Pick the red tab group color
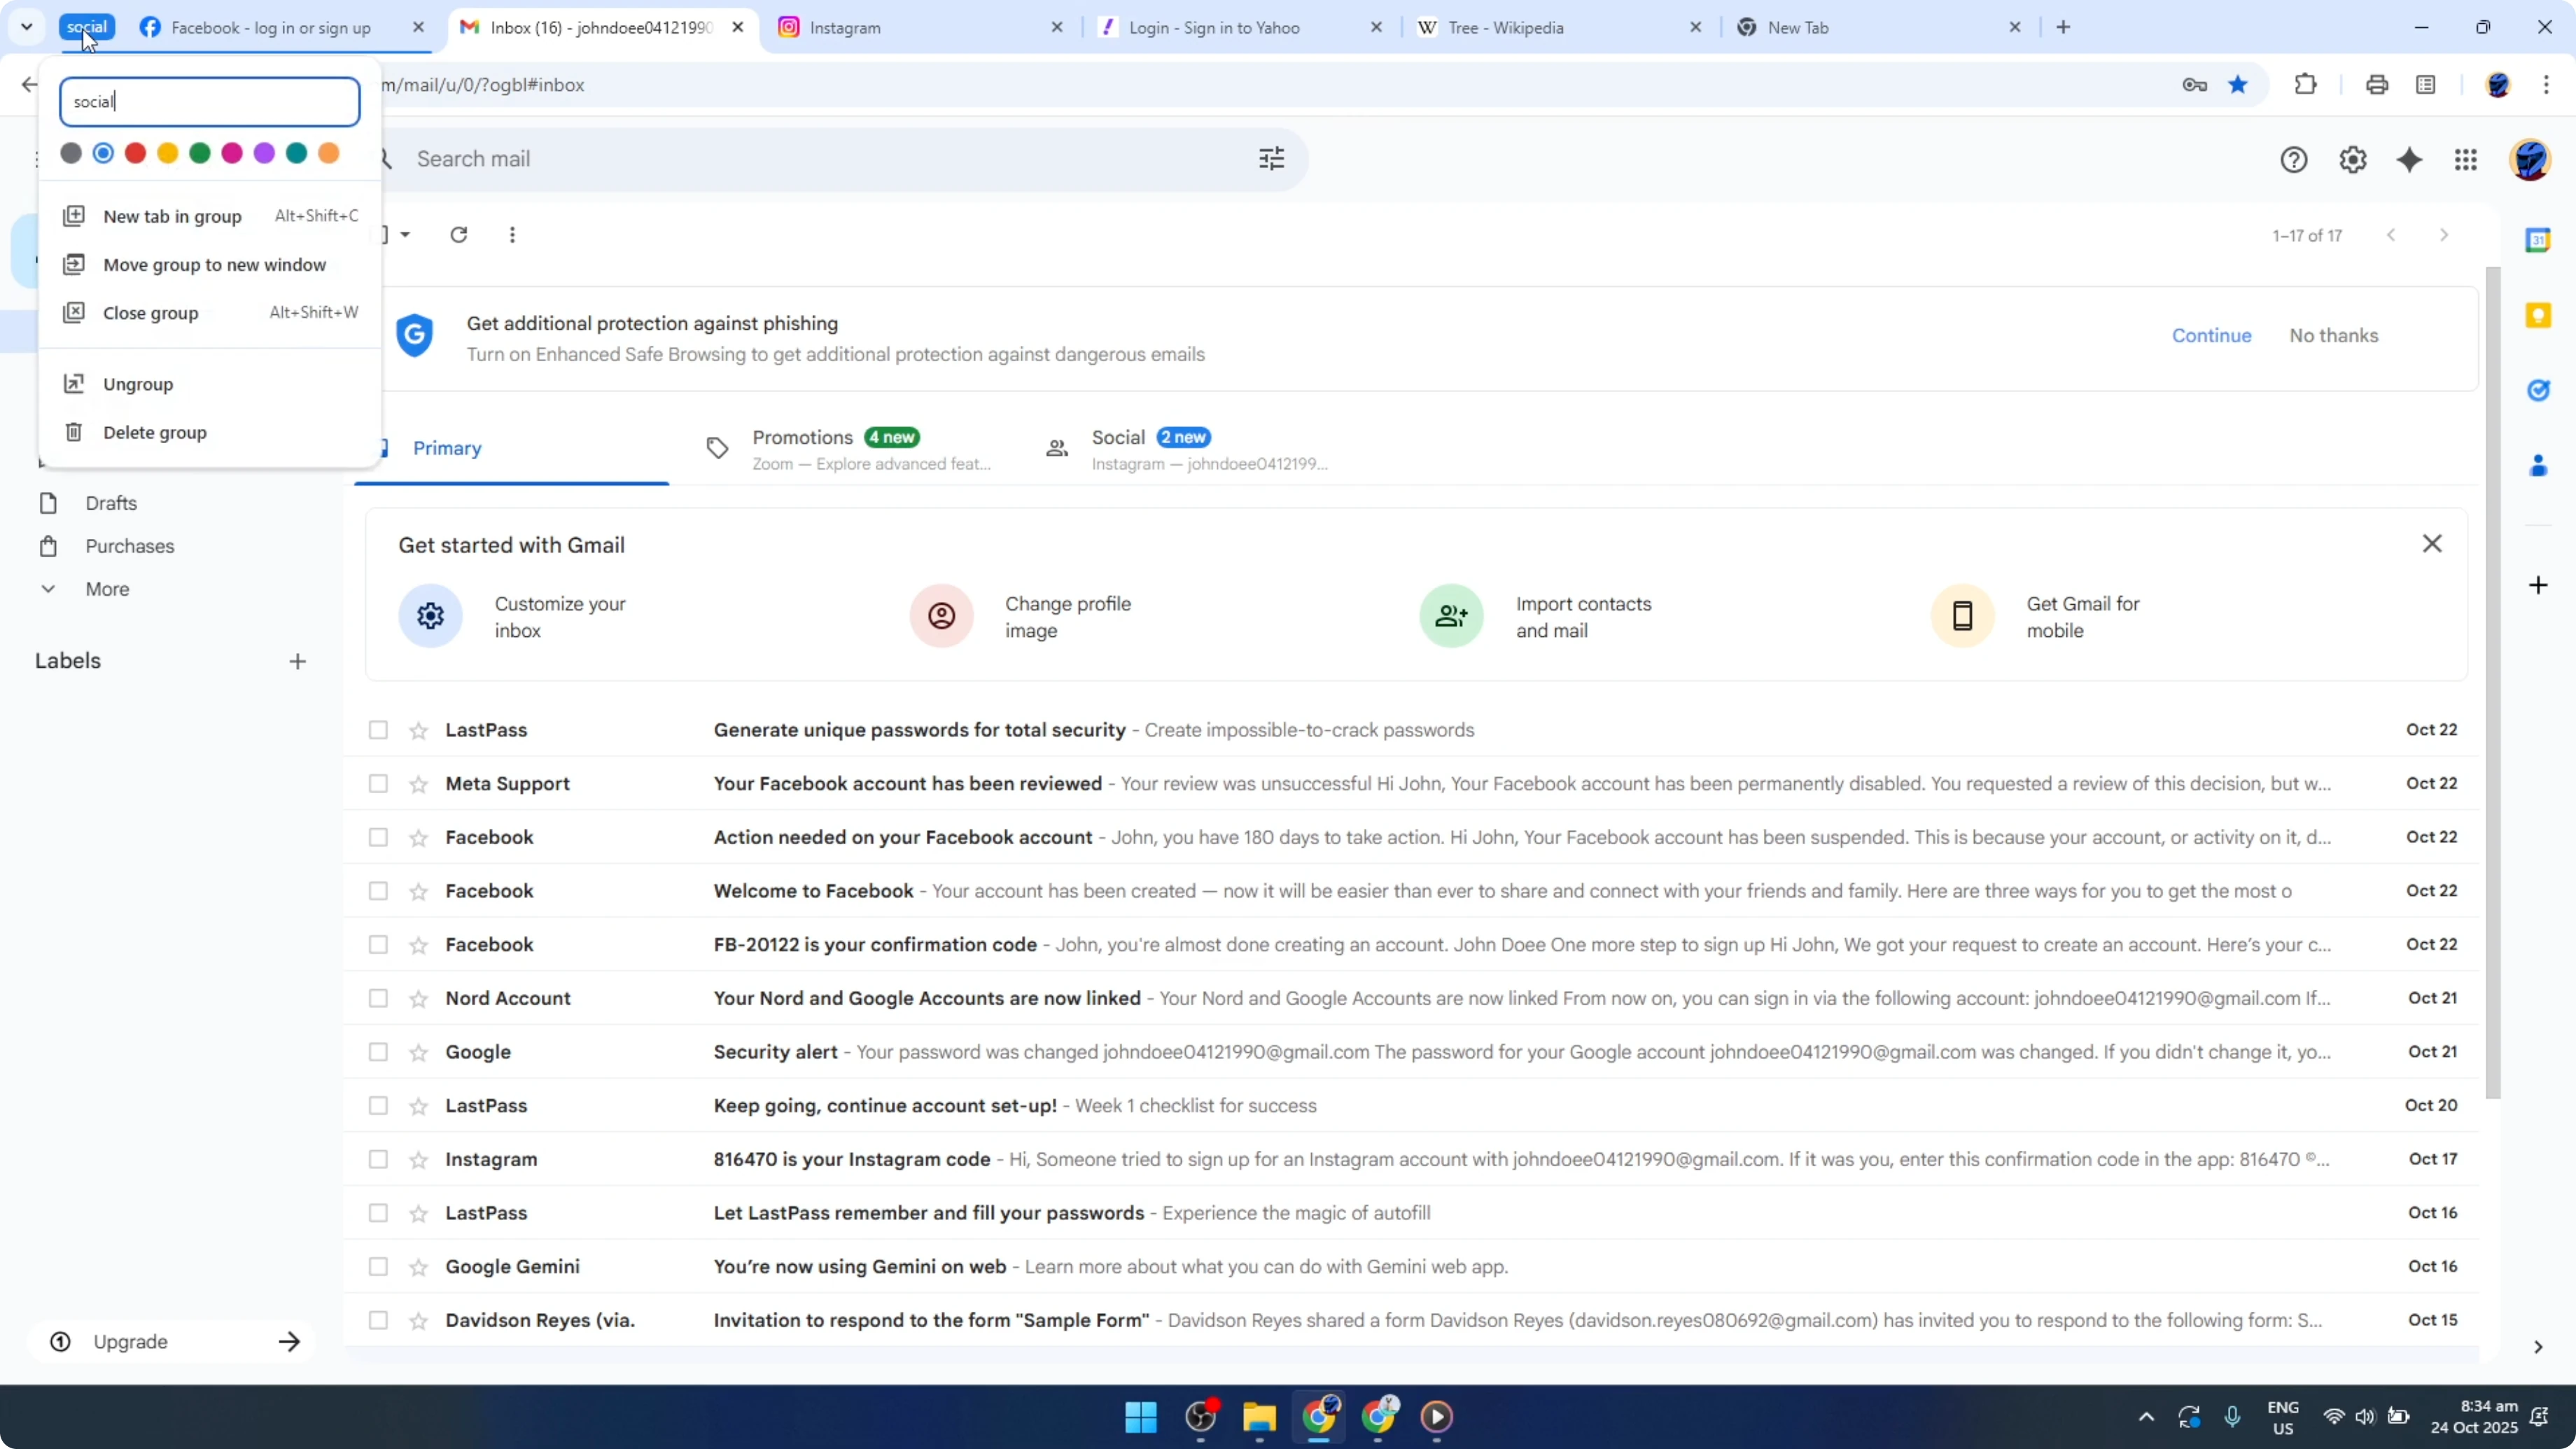Image resolution: width=2576 pixels, height=1449 pixels. (136, 152)
